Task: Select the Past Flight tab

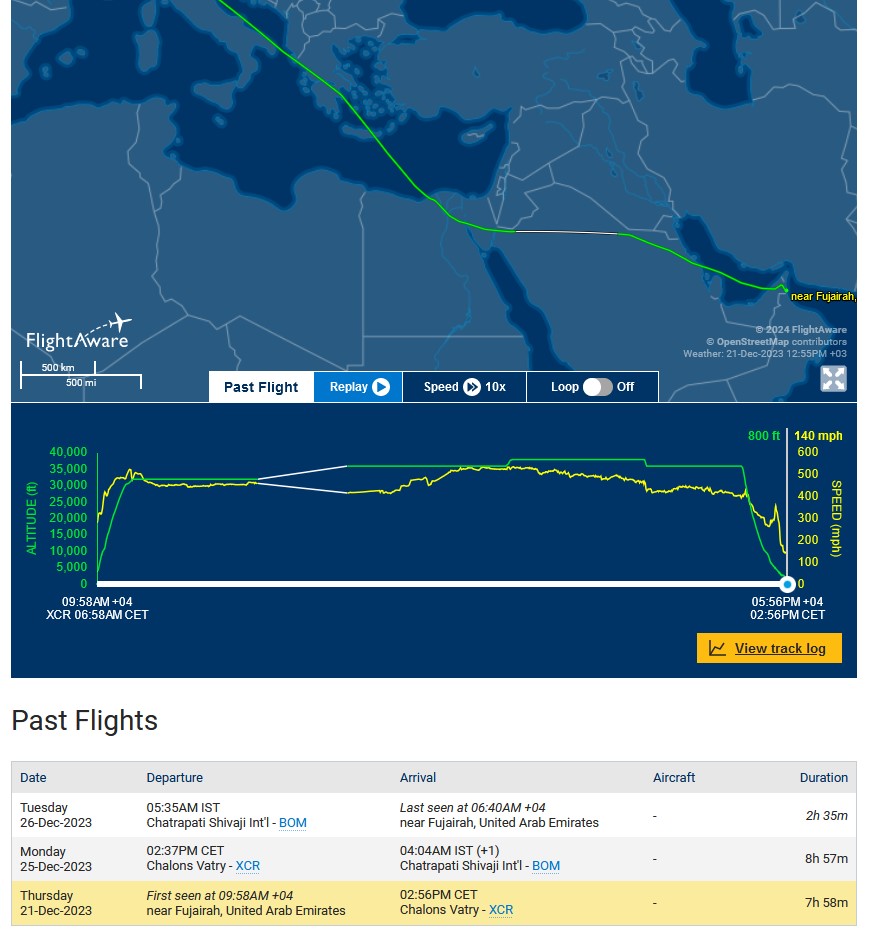Action: click(x=261, y=387)
